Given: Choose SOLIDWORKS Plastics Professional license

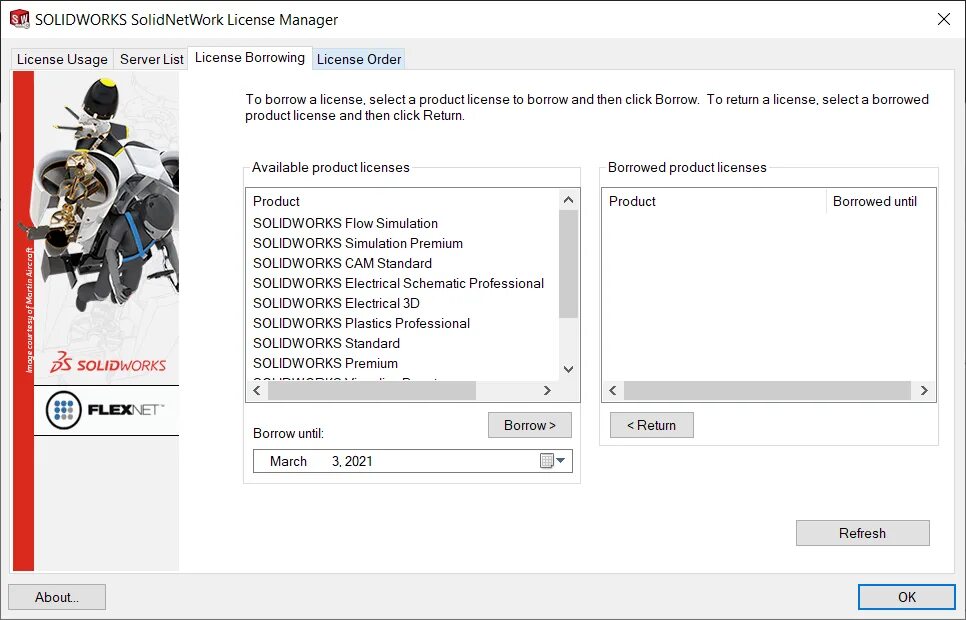Looking at the screenshot, I should [361, 324].
